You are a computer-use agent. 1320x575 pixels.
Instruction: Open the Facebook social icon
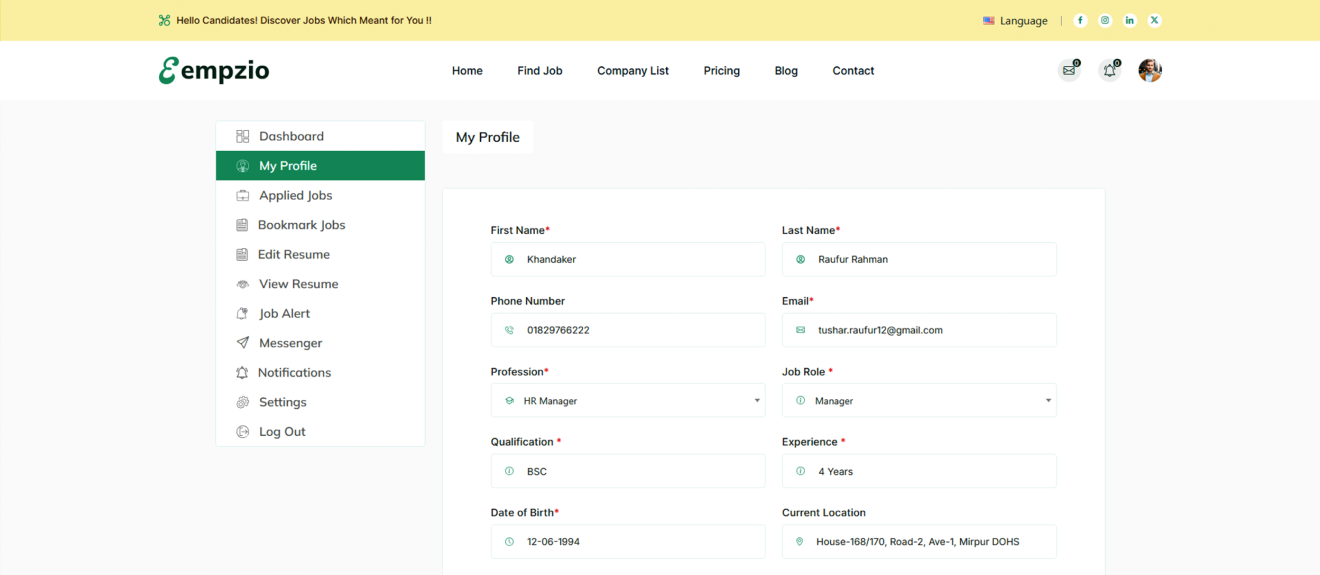(1080, 20)
